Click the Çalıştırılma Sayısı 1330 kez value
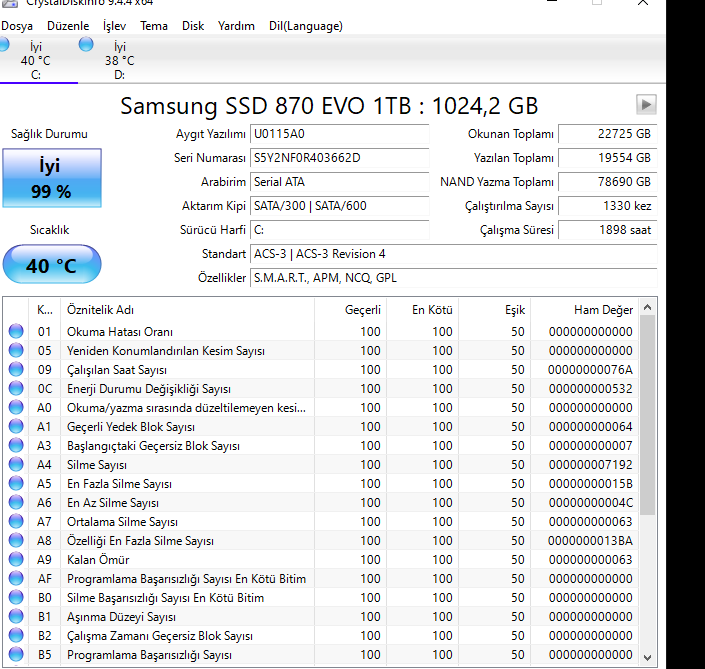Image resolution: width=705 pixels, height=669 pixels. [607, 206]
